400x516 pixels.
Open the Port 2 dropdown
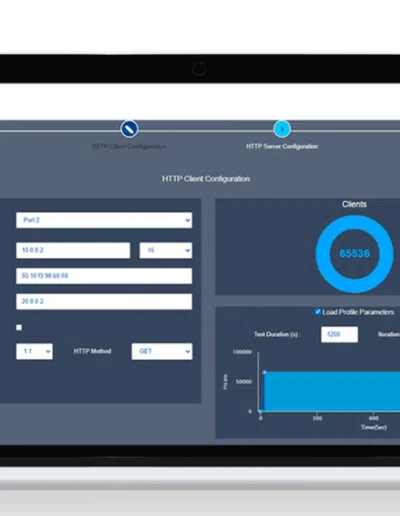[x=104, y=220]
